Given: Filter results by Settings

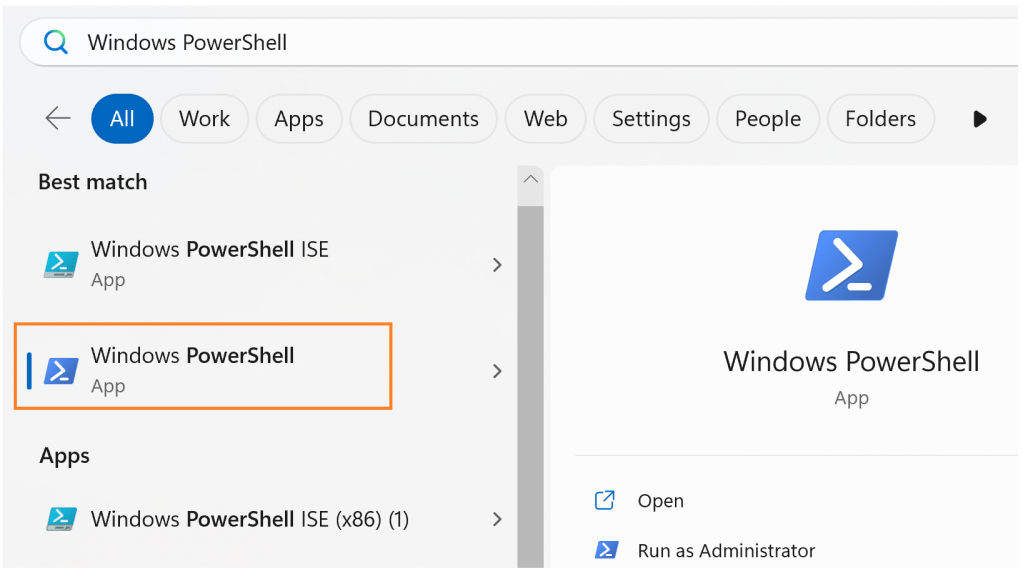Looking at the screenshot, I should [651, 119].
